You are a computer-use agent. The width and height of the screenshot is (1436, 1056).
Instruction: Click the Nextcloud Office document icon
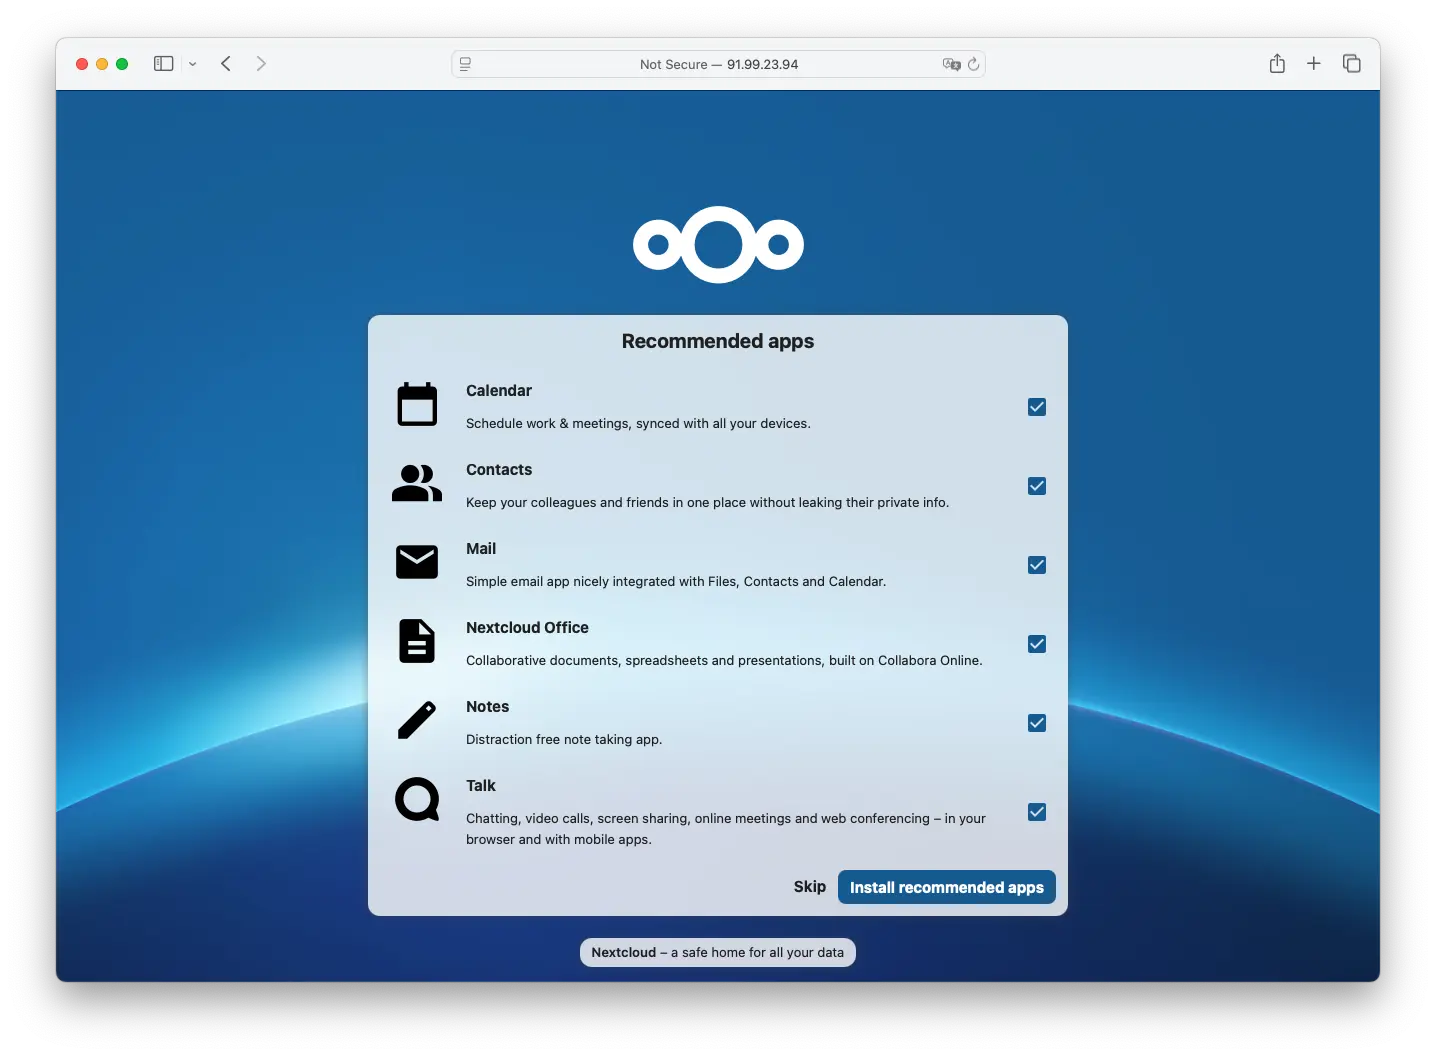click(417, 641)
